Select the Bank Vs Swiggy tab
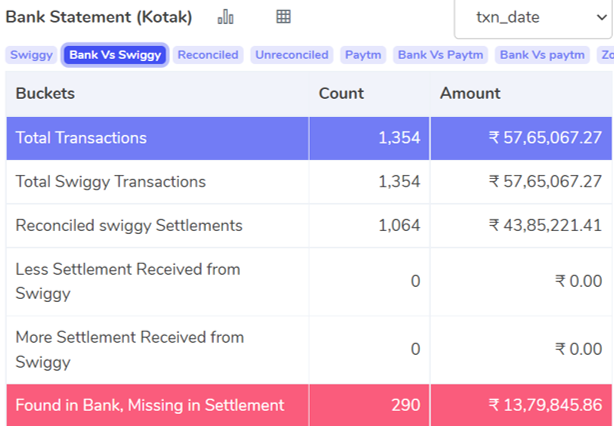The image size is (614, 434). click(115, 55)
